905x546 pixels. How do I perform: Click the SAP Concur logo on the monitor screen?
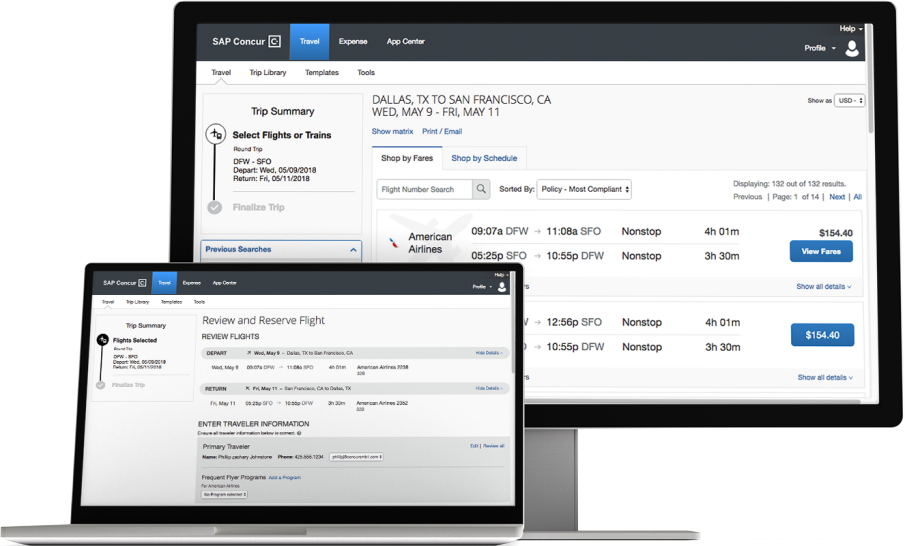[x=246, y=42]
